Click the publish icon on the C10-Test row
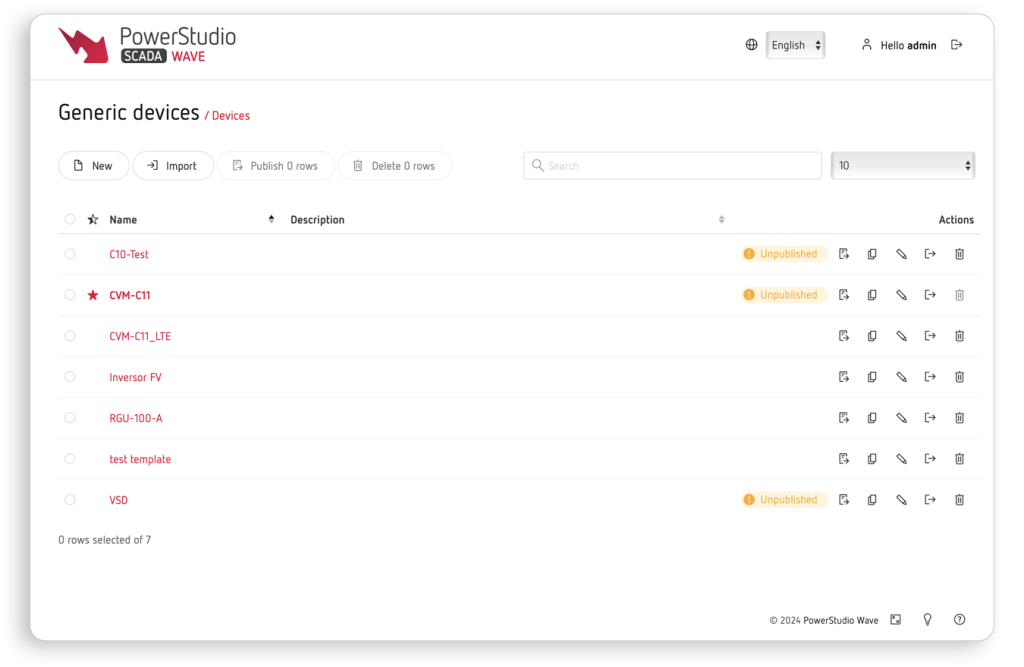The image size is (1024, 667). pyautogui.click(x=843, y=254)
